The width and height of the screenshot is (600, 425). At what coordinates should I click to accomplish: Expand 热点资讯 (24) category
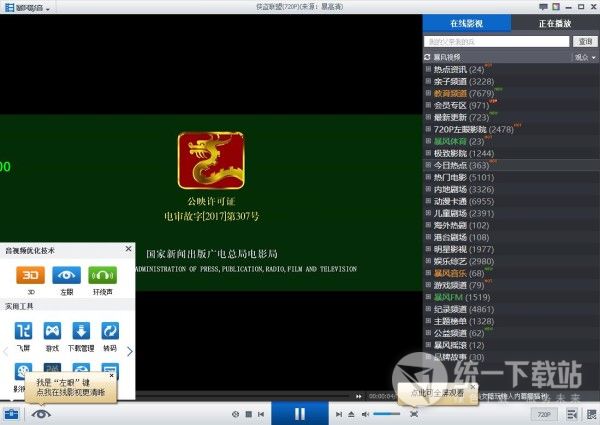pyautogui.click(x=428, y=69)
